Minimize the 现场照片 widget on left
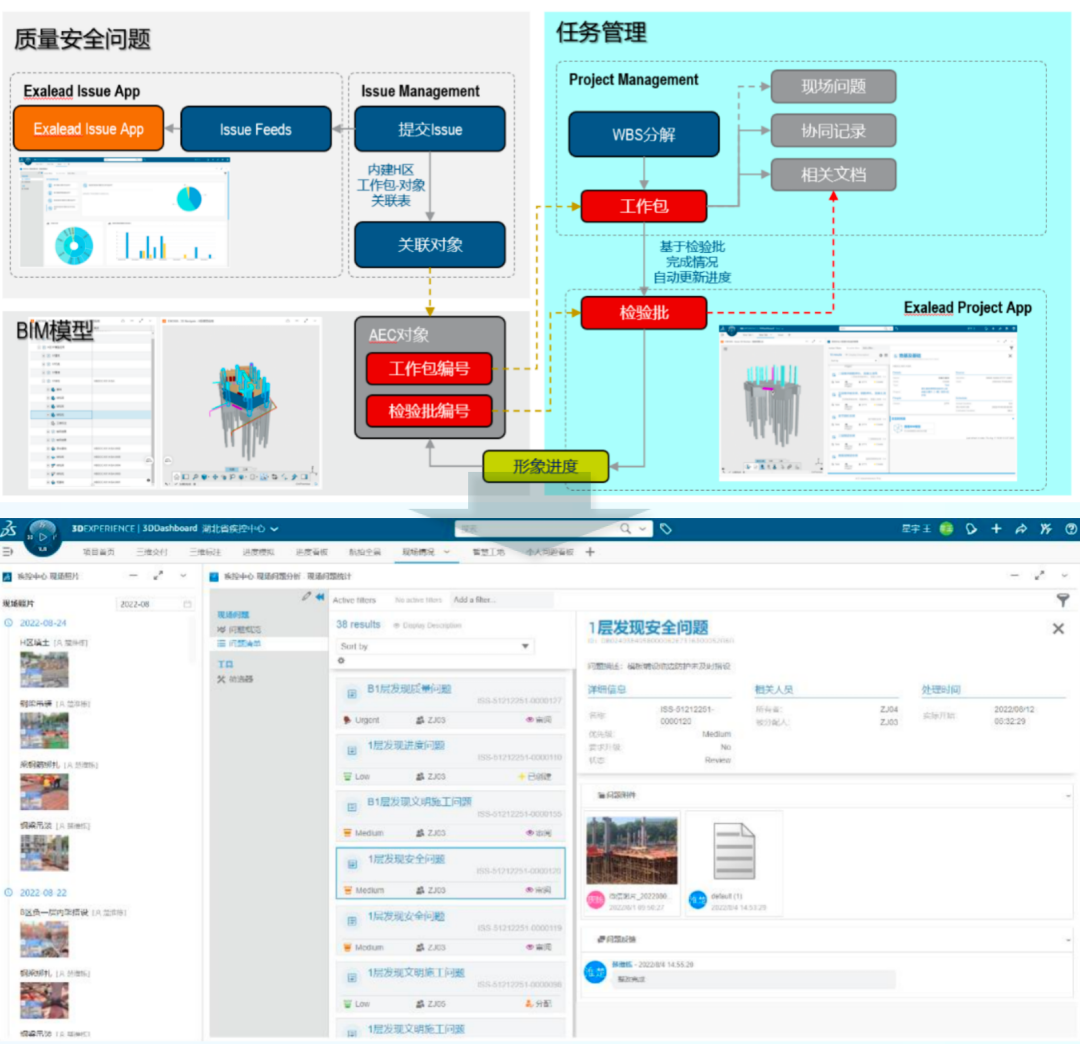This screenshot has width=1080, height=1044. (134, 576)
